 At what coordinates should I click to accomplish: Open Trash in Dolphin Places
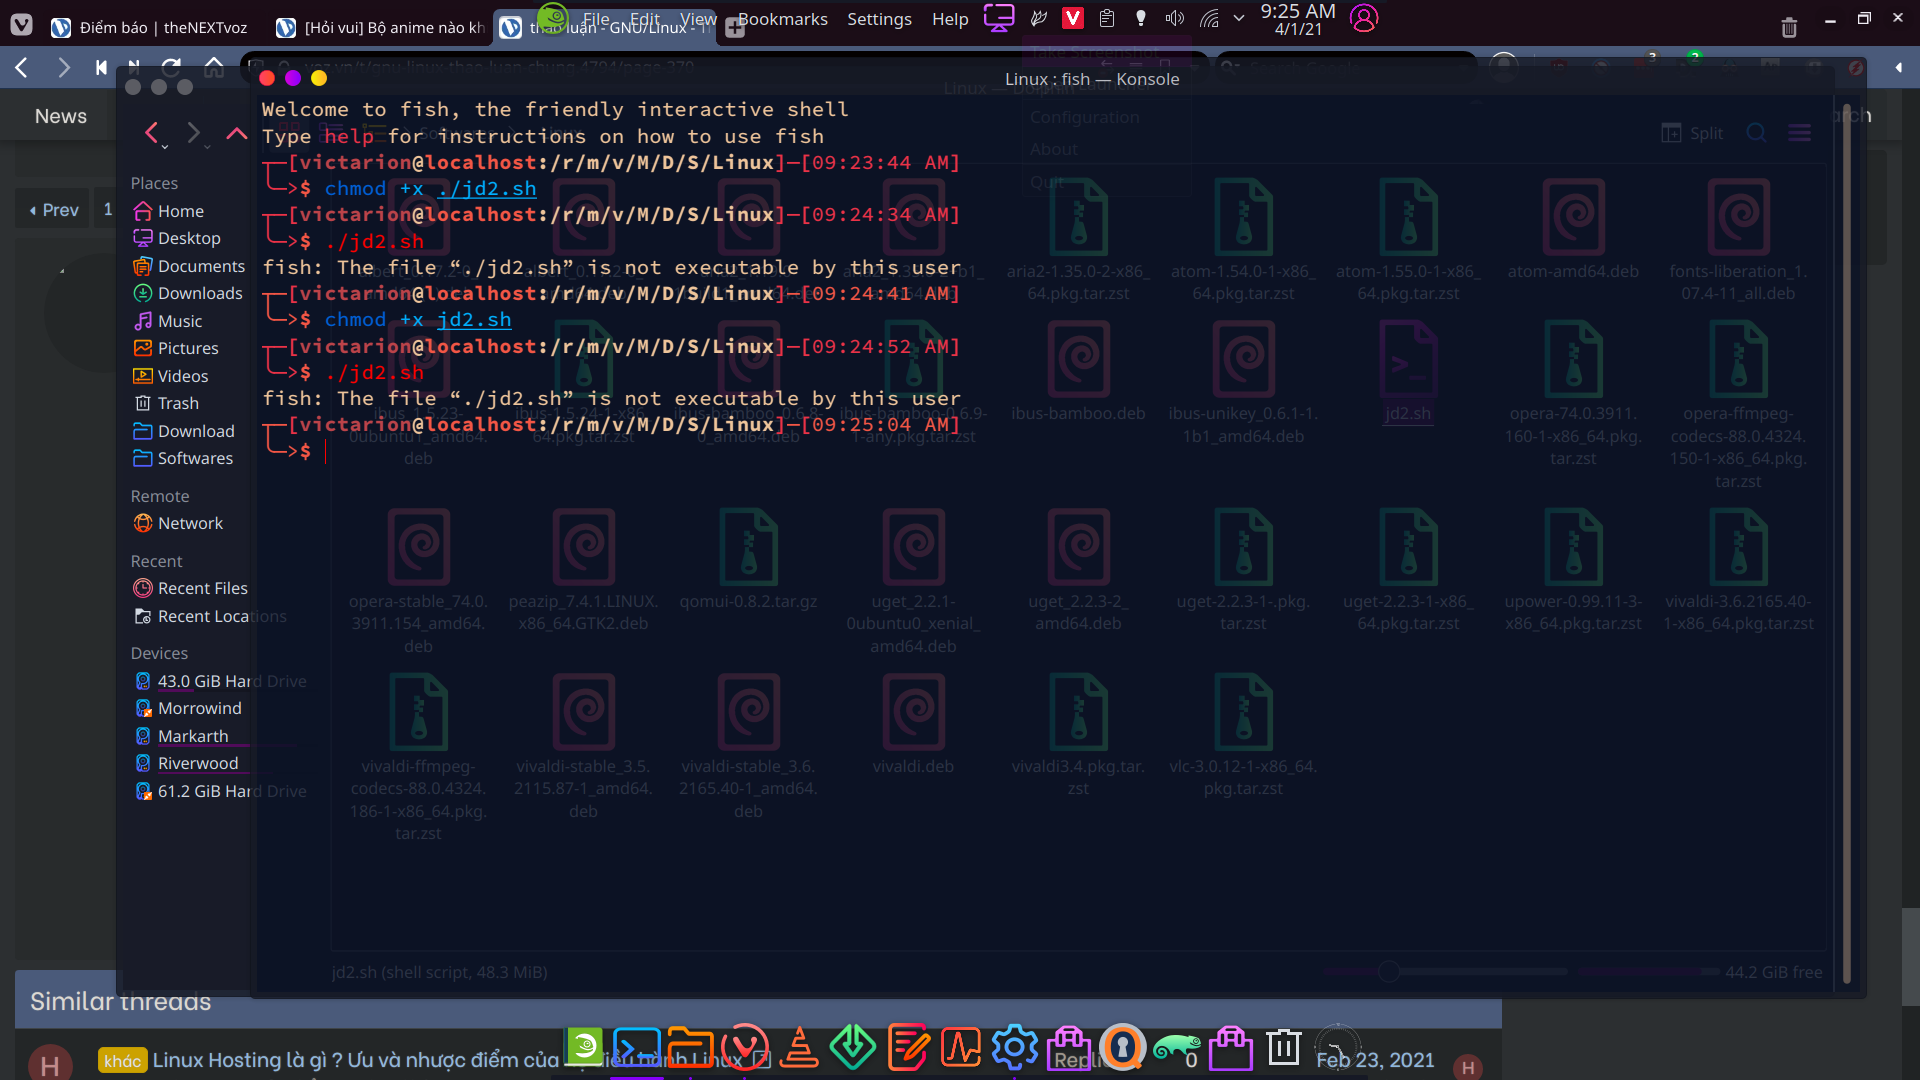coord(178,403)
